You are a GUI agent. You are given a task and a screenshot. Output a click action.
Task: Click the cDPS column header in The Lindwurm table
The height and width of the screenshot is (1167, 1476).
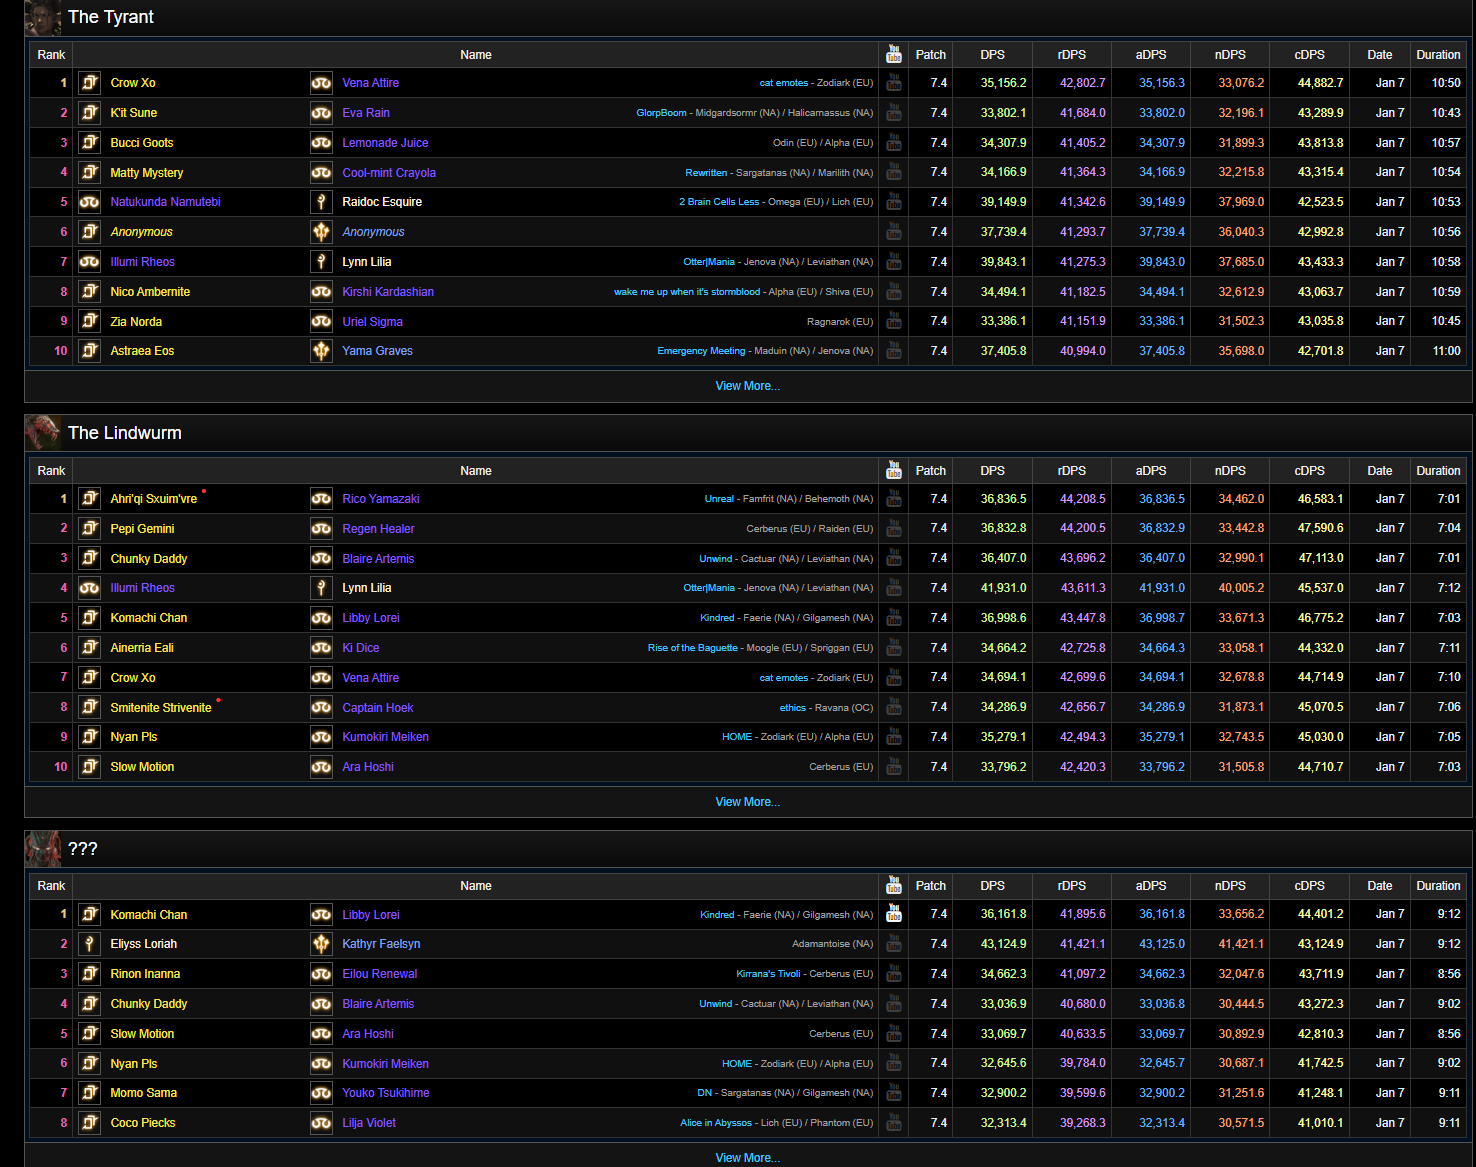[x=1310, y=471]
